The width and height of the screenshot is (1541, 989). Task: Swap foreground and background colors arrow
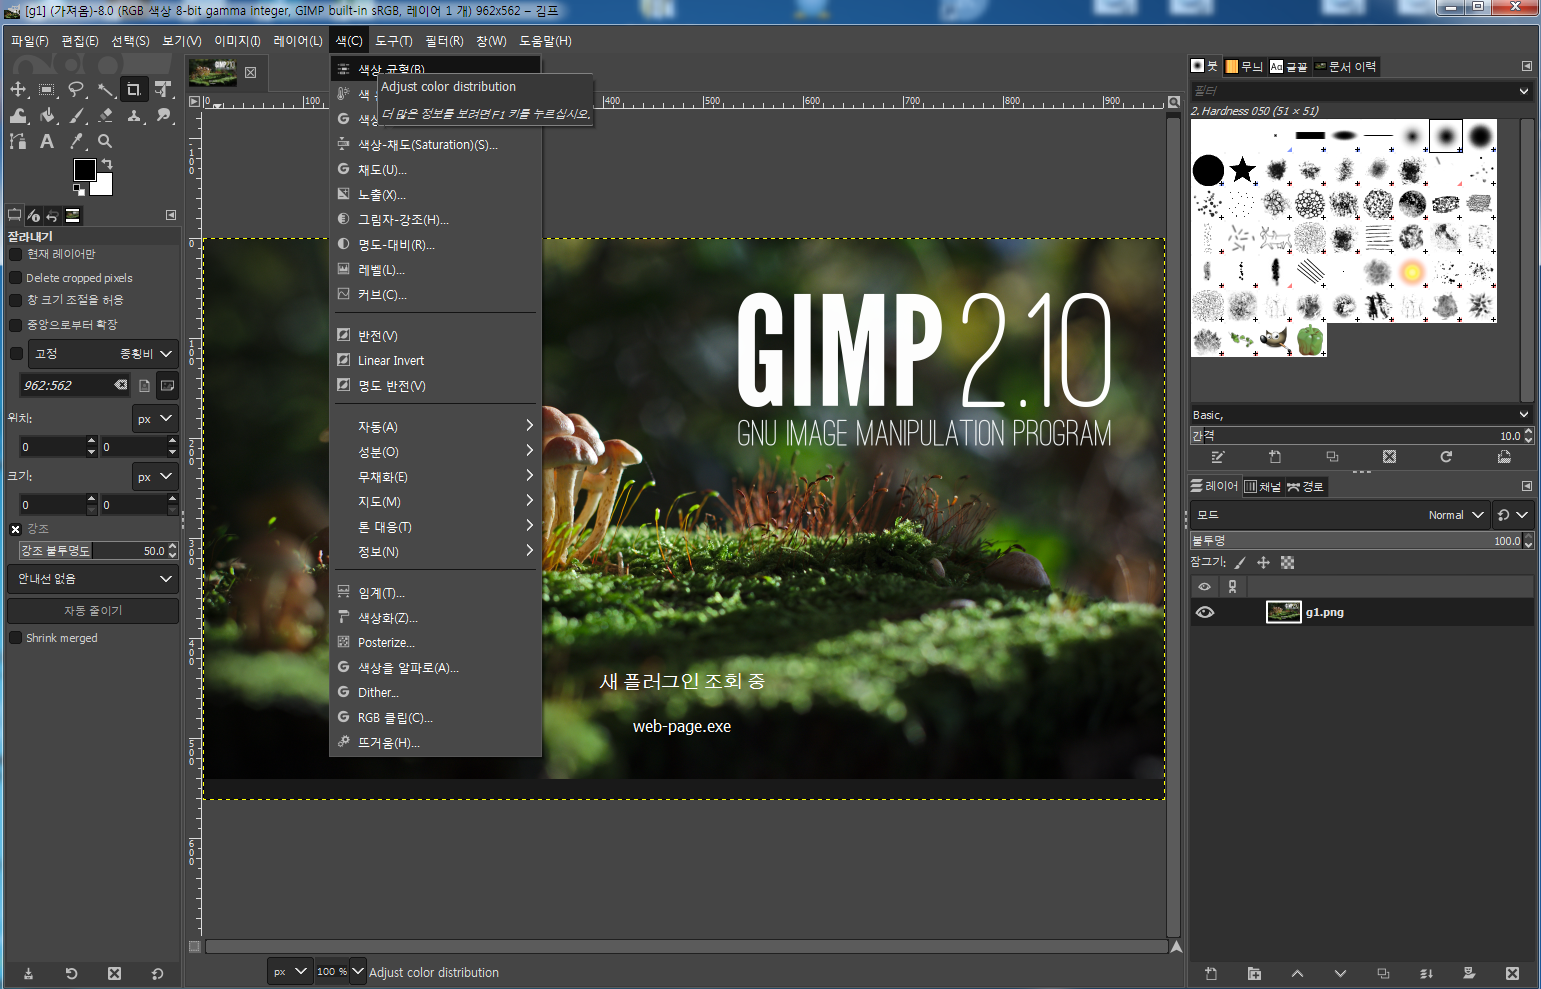(107, 163)
